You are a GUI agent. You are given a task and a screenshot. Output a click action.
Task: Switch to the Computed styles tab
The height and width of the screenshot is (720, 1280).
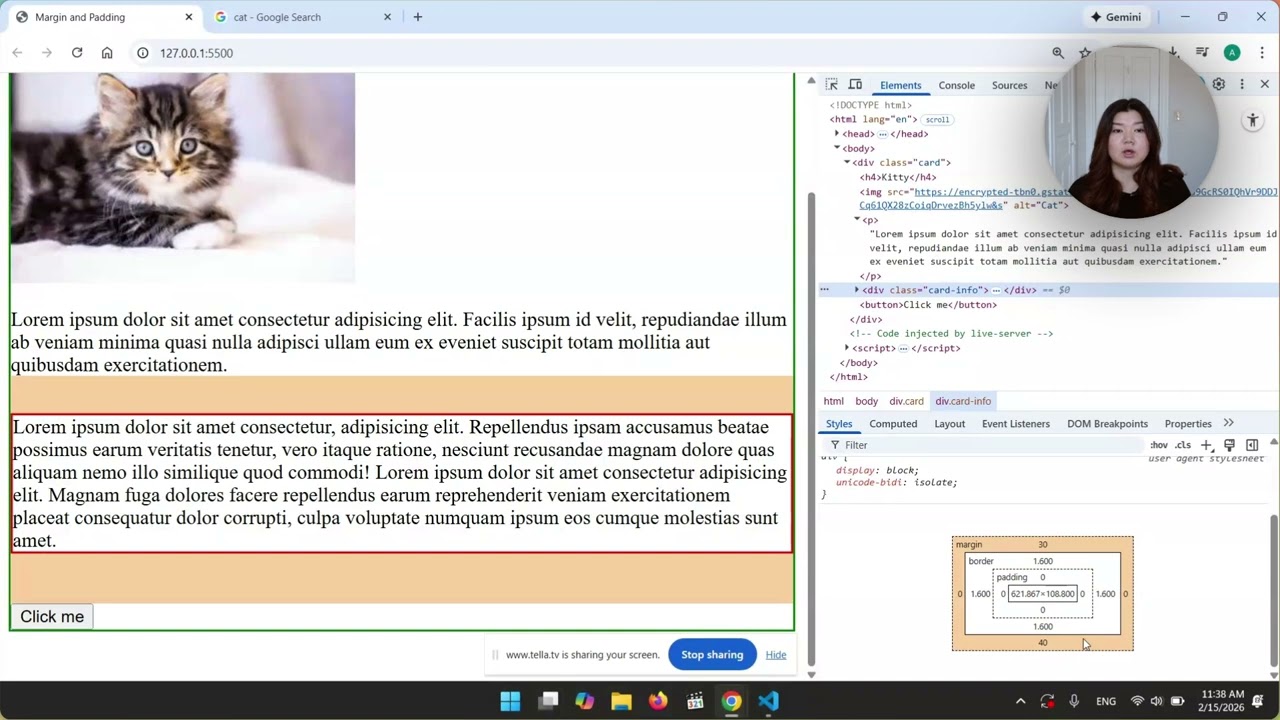point(893,424)
